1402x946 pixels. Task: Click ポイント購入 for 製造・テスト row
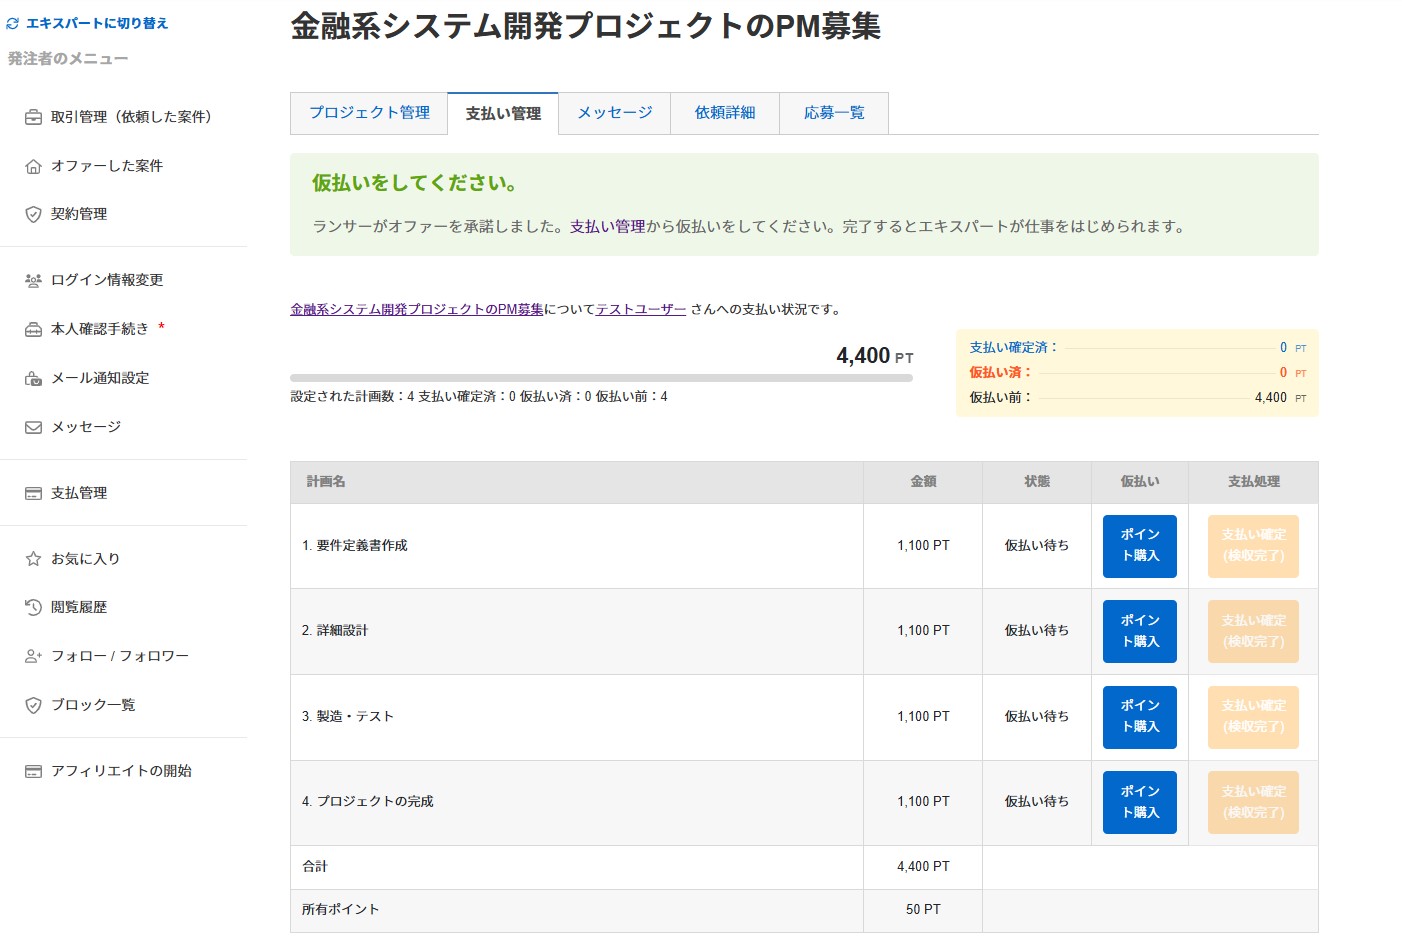[x=1139, y=717]
